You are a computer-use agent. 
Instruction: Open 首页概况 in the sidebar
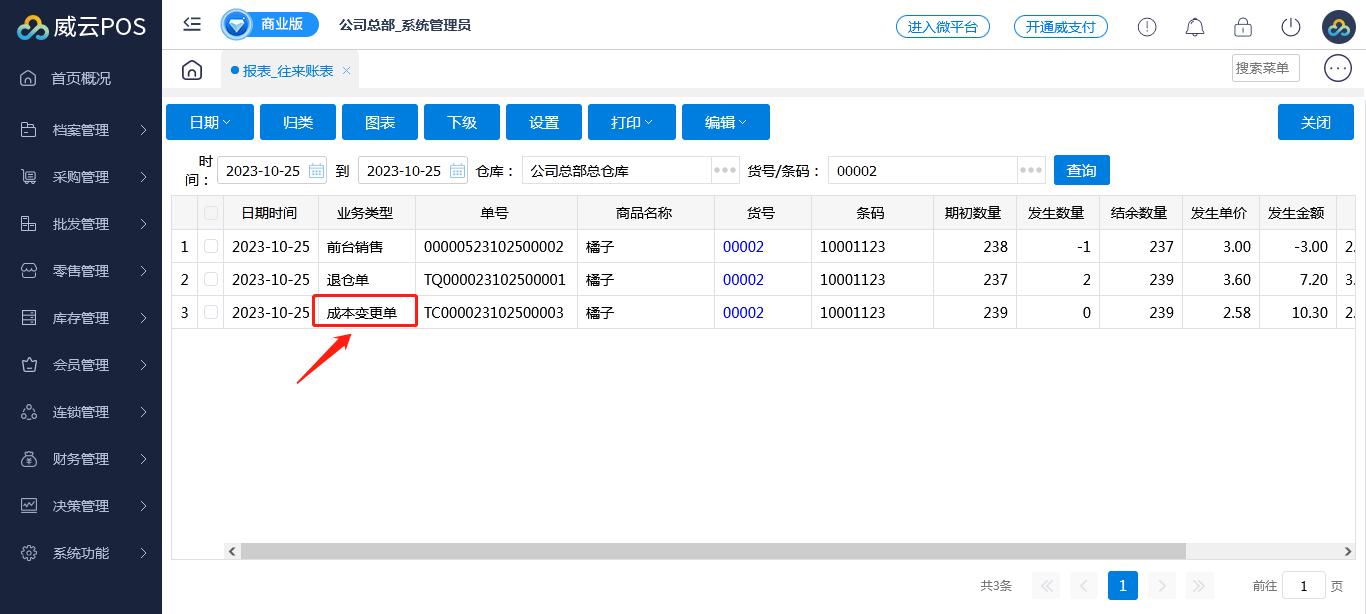tap(81, 78)
